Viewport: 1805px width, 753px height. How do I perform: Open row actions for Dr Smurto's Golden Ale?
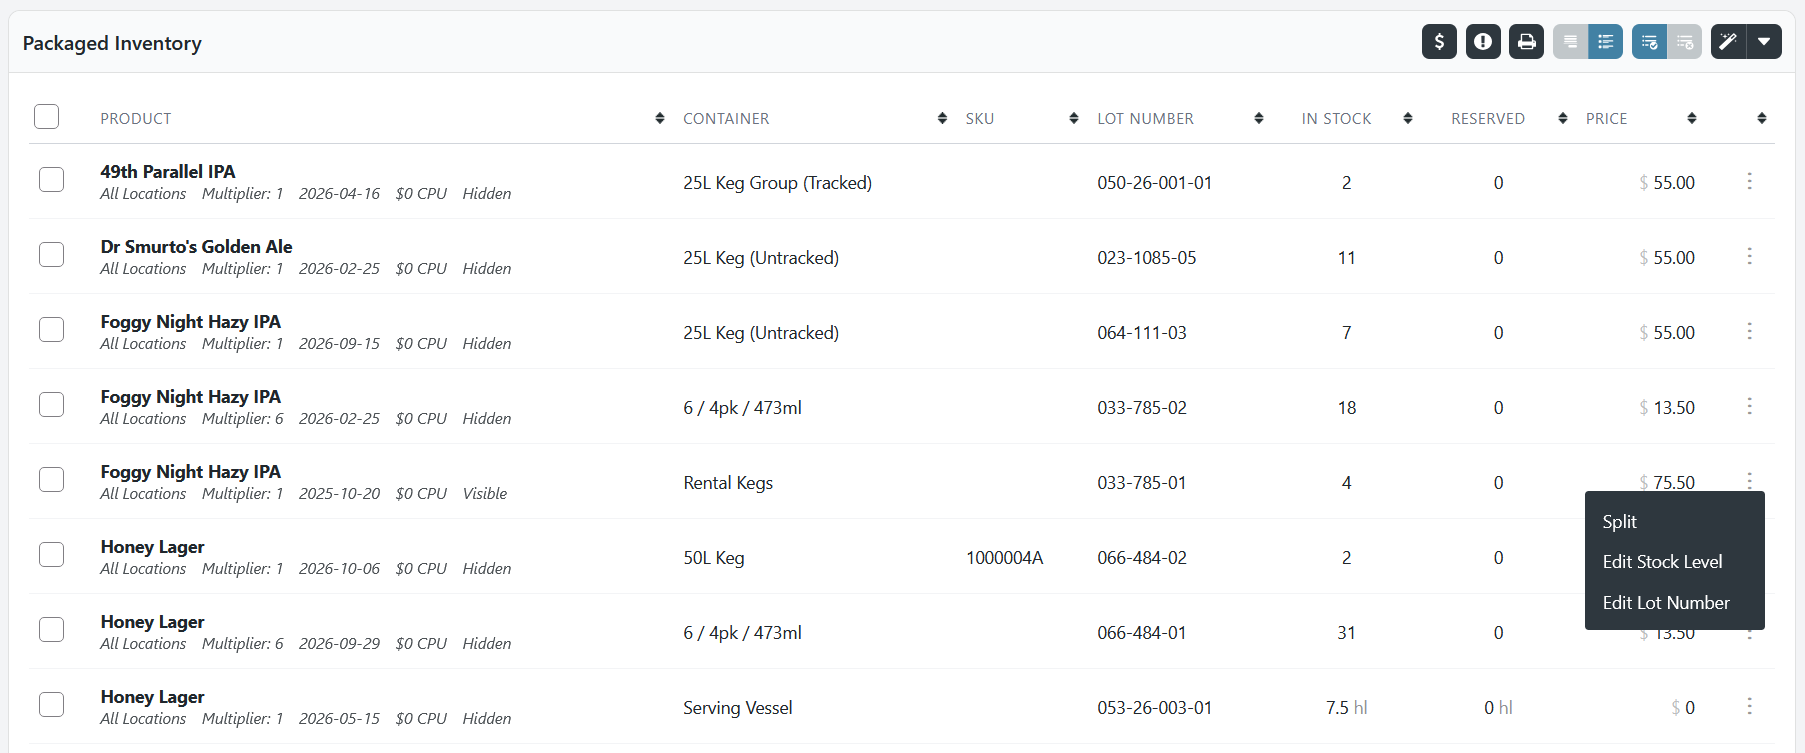click(1749, 256)
